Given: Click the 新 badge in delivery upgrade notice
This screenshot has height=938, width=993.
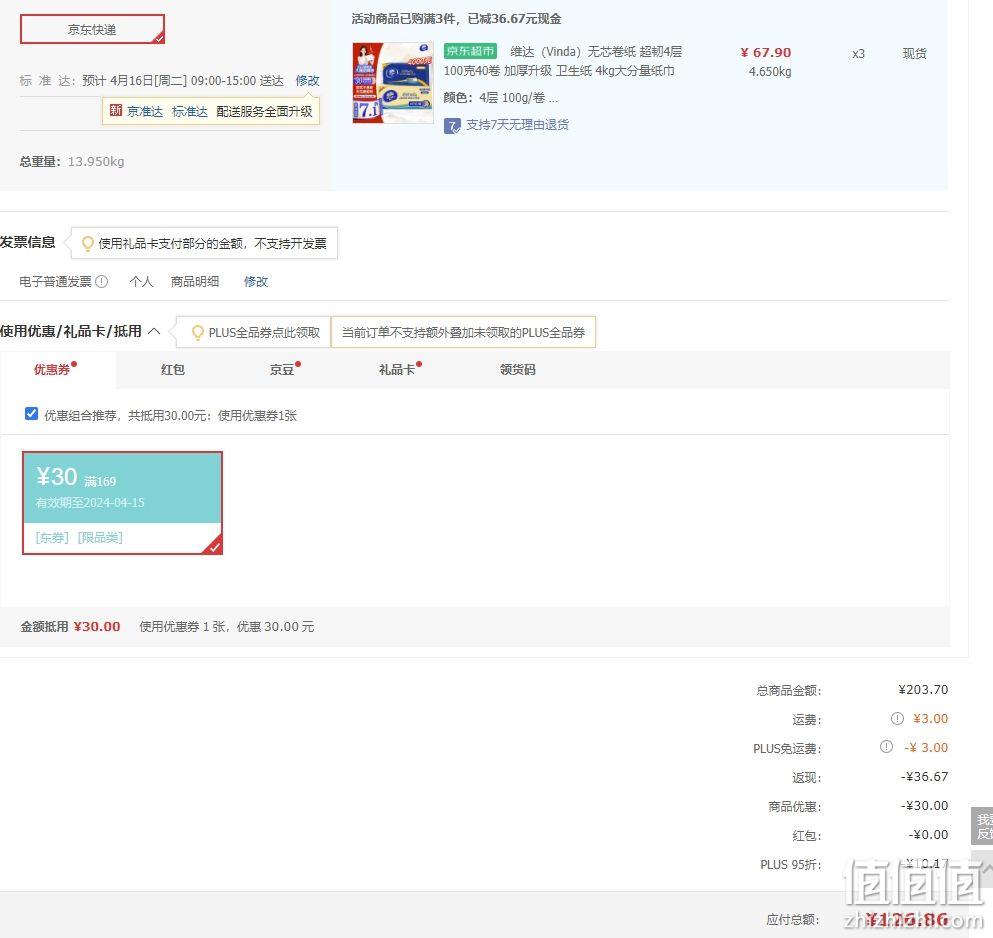Looking at the screenshot, I should 115,110.
